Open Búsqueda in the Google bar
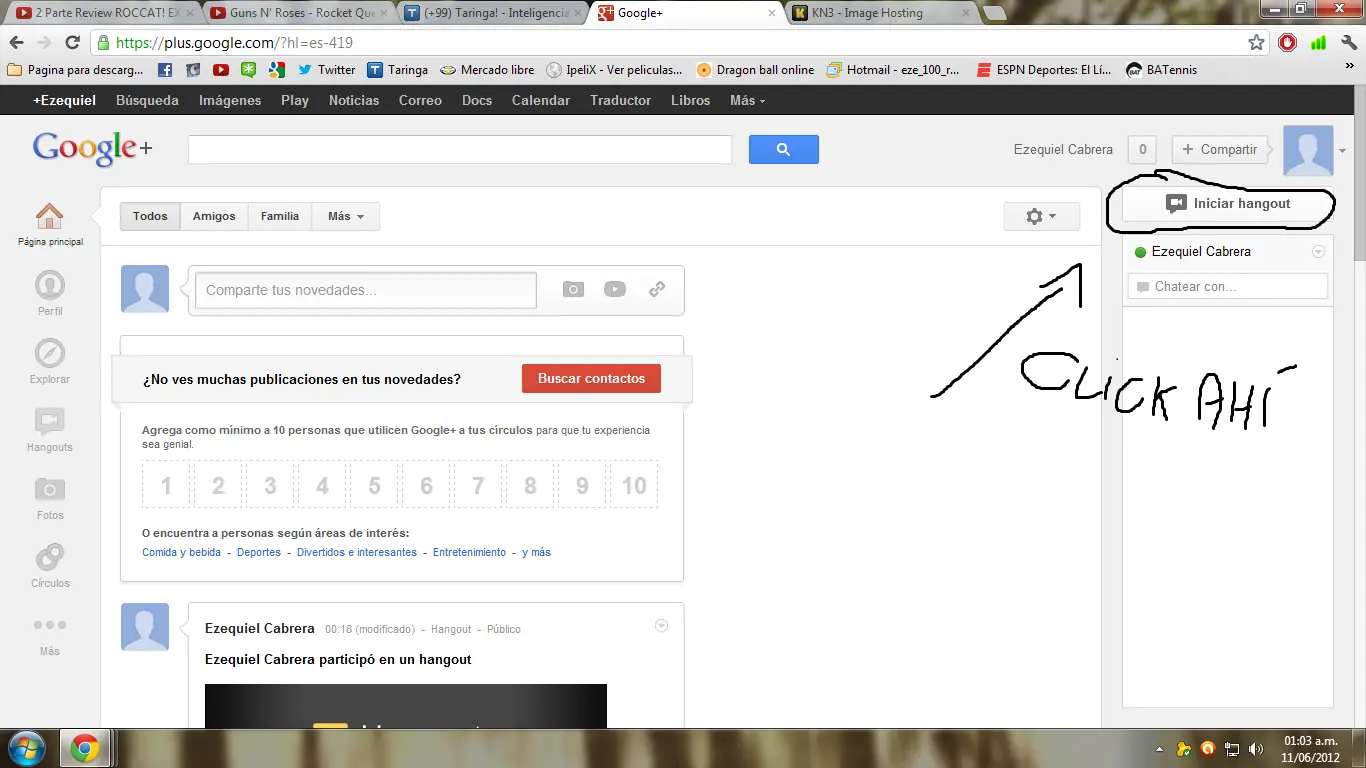 point(147,100)
